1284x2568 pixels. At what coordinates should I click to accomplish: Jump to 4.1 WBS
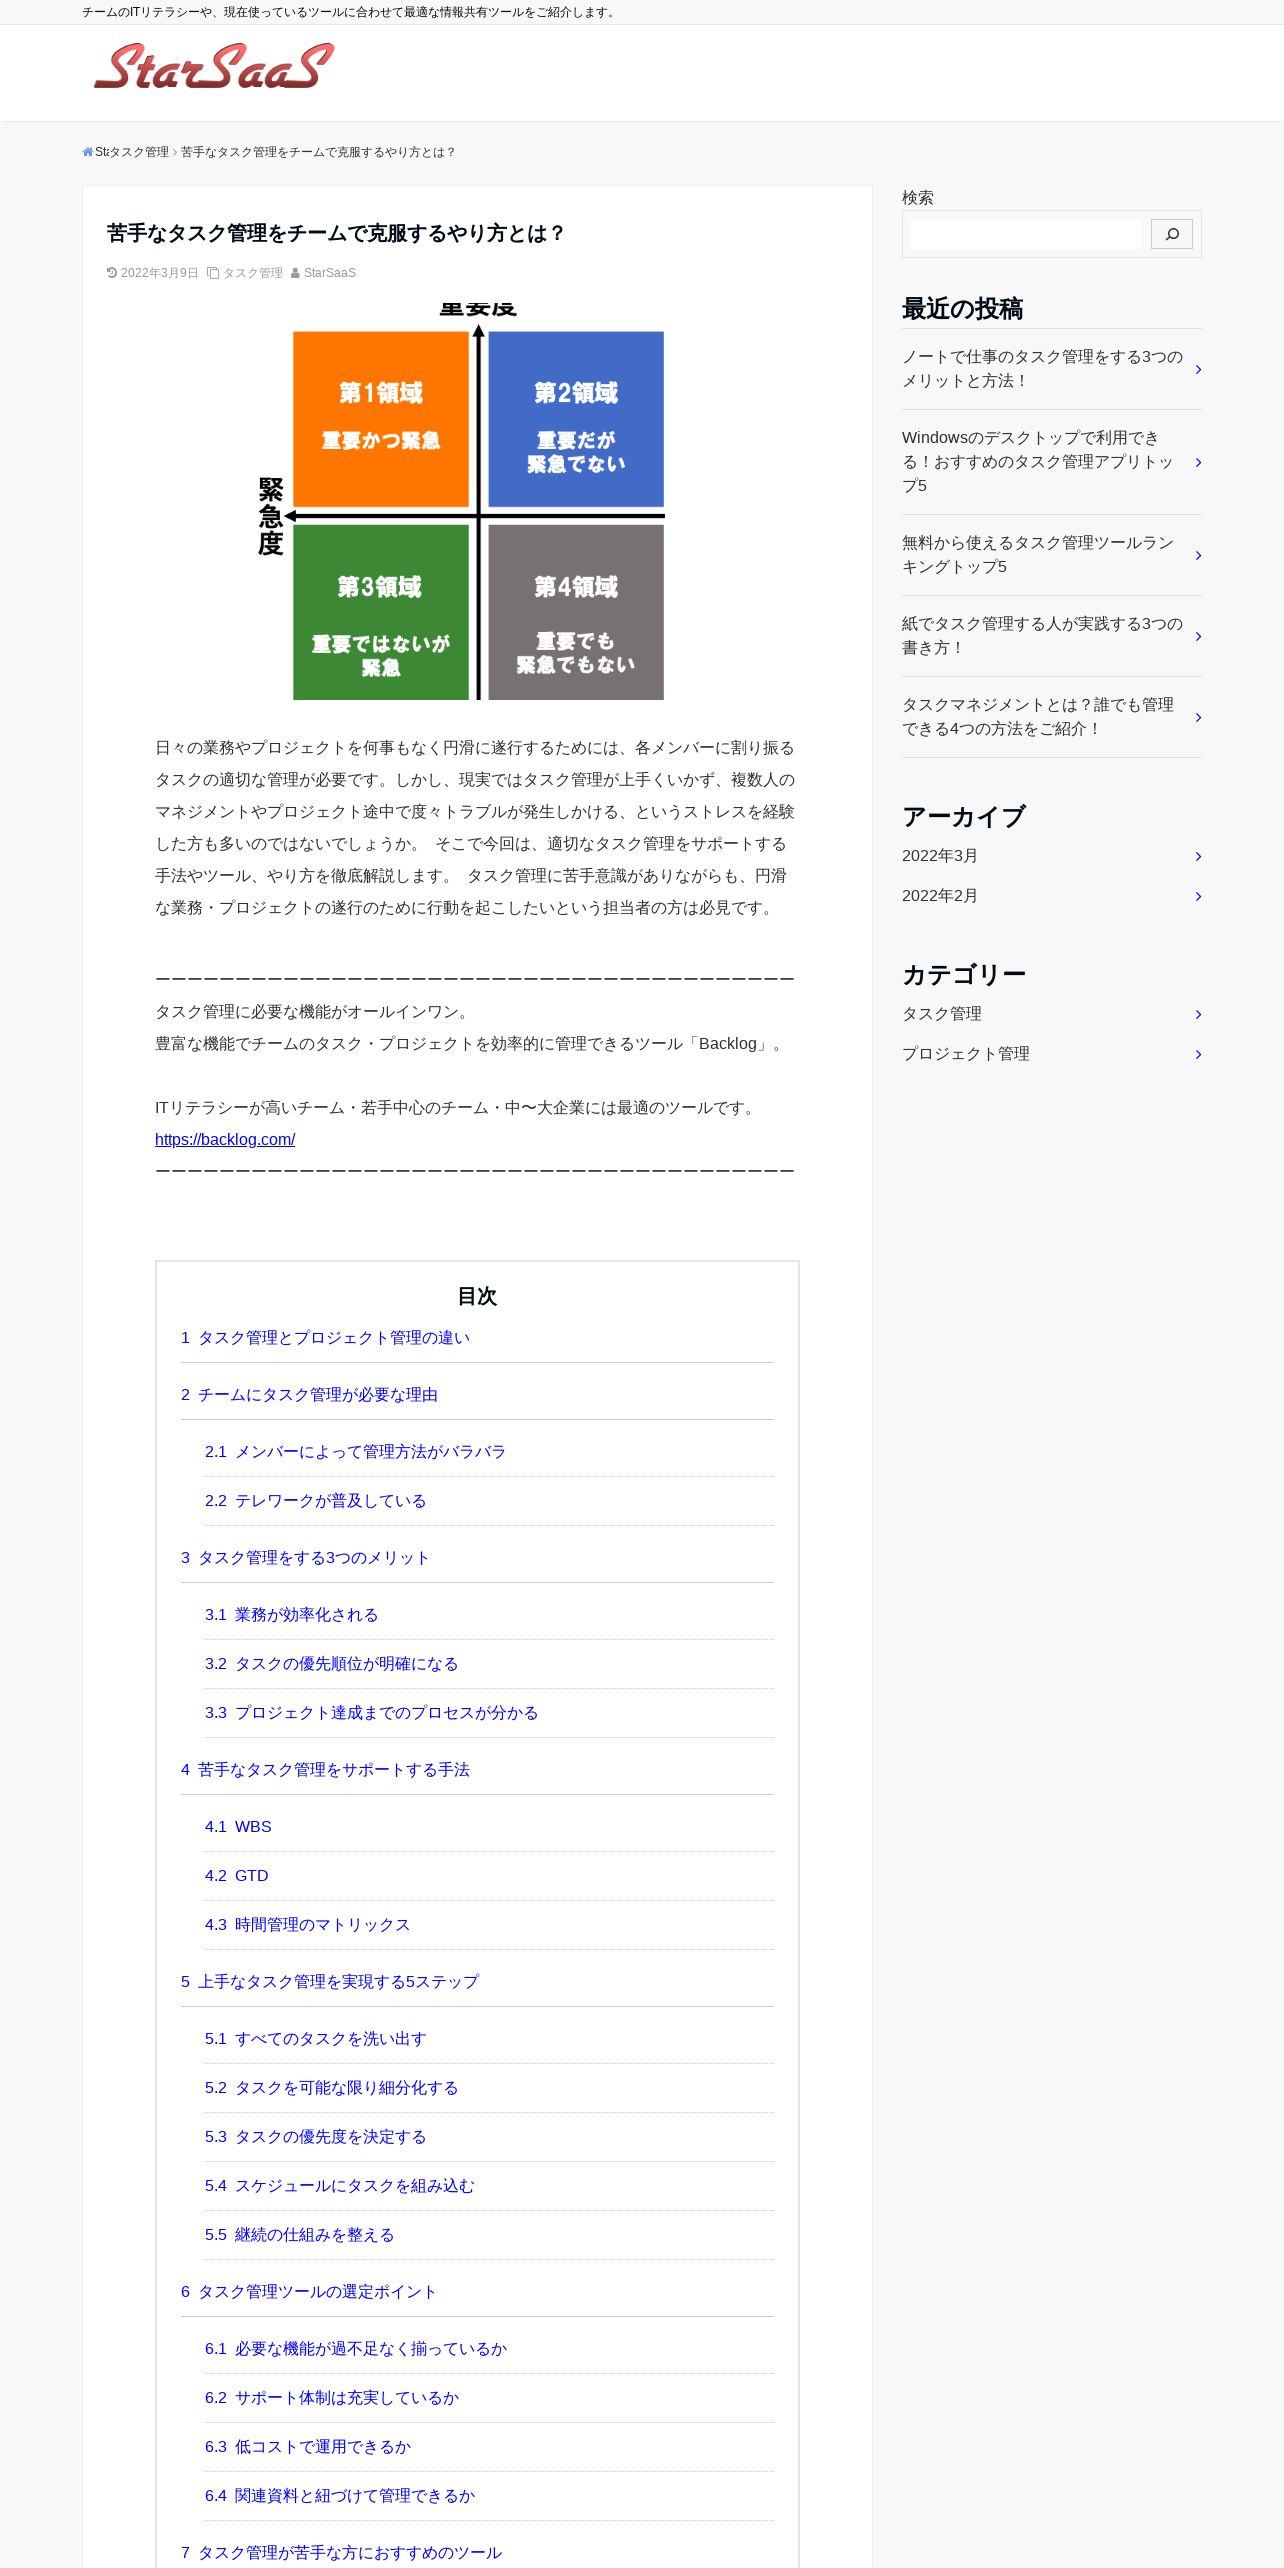point(238,1827)
